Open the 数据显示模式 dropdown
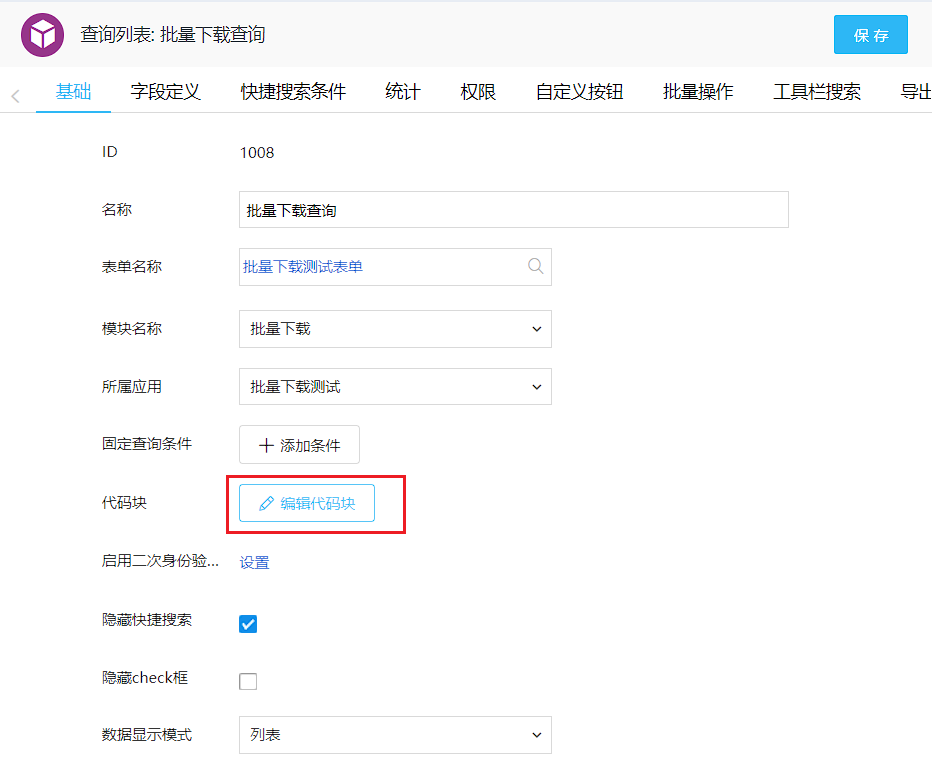The width and height of the screenshot is (932, 777). 395,735
